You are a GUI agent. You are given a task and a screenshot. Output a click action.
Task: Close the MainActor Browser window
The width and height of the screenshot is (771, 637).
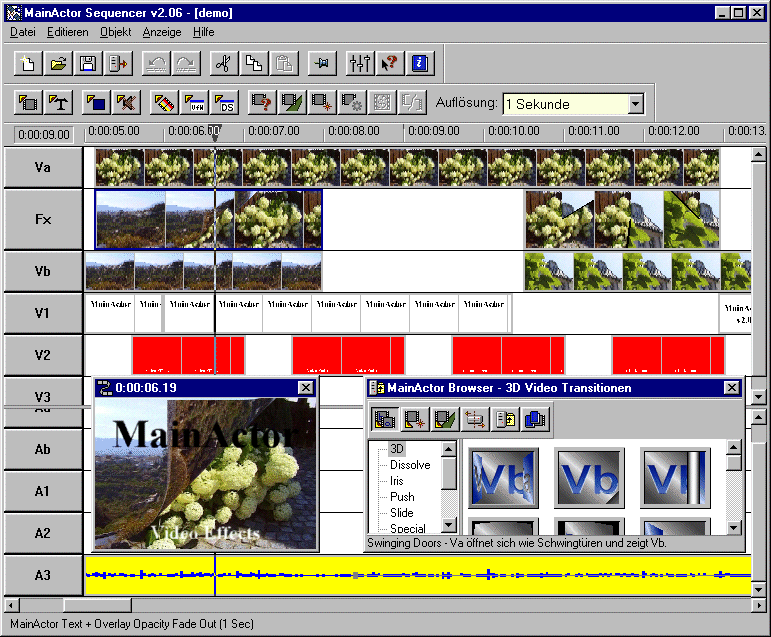click(731, 388)
